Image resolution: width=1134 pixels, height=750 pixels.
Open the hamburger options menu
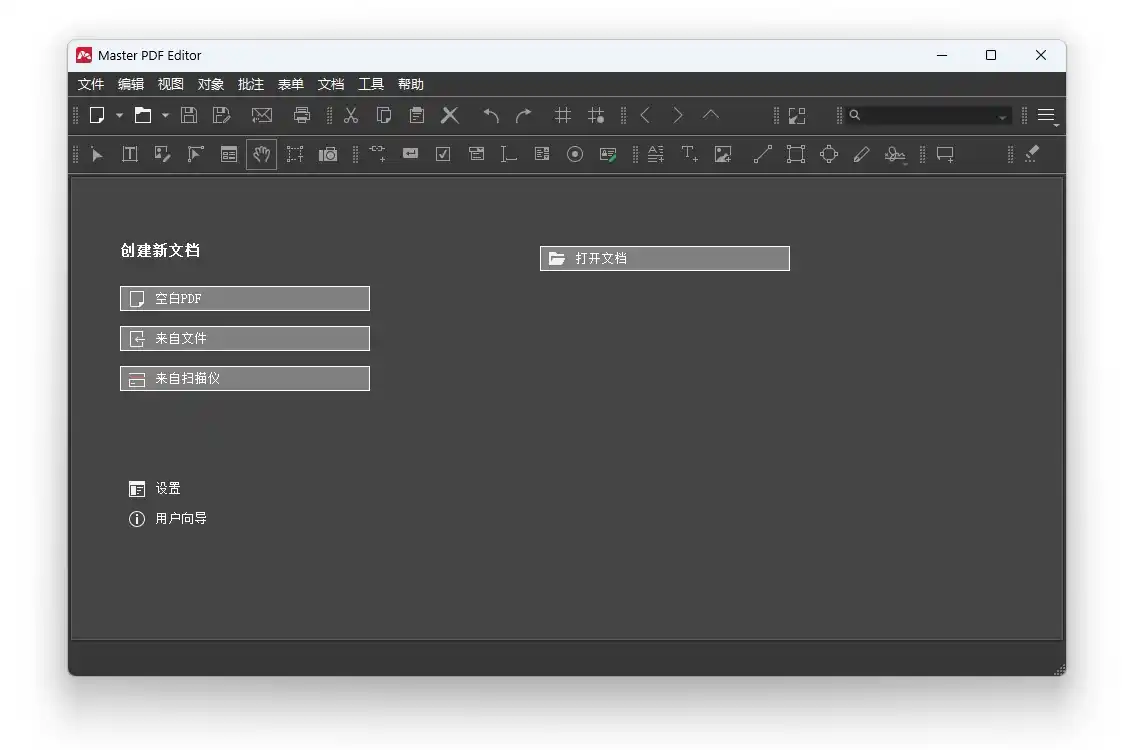[x=1046, y=116]
